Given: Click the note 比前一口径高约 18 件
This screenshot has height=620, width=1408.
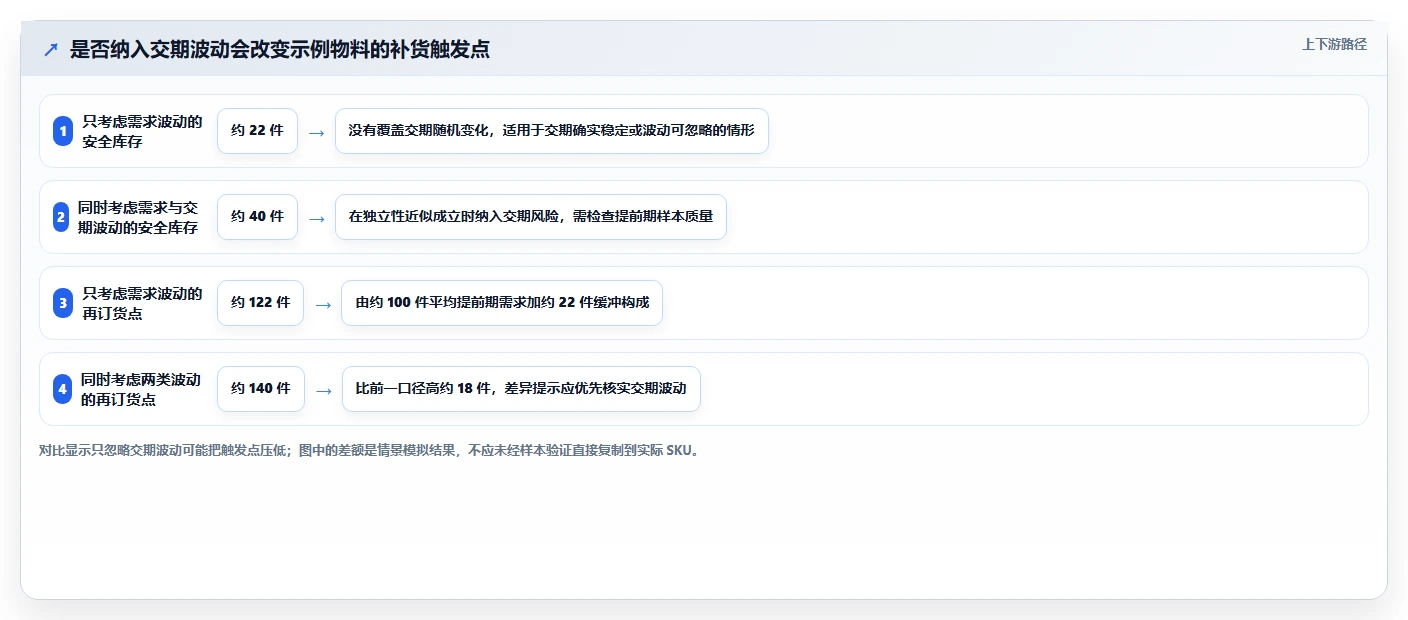Looking at the screenshot, I should [521, 389].
